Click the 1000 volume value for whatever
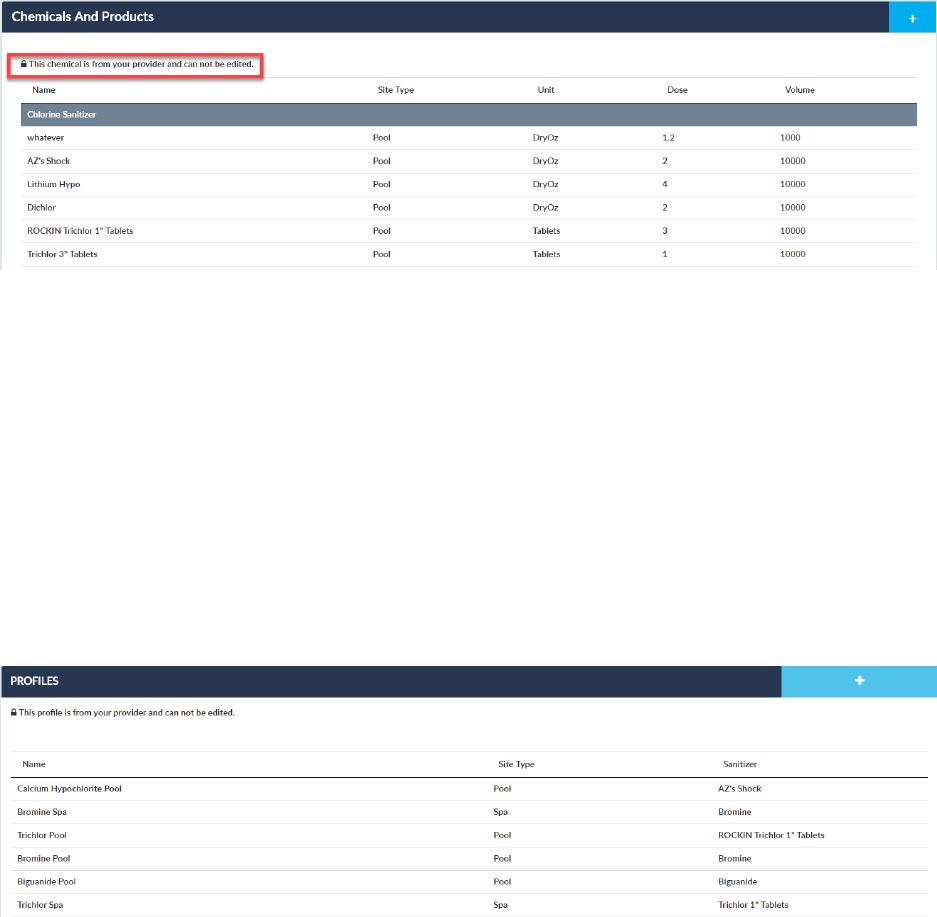937x917 pixels. pyautogui.click(x=790, y=137)
